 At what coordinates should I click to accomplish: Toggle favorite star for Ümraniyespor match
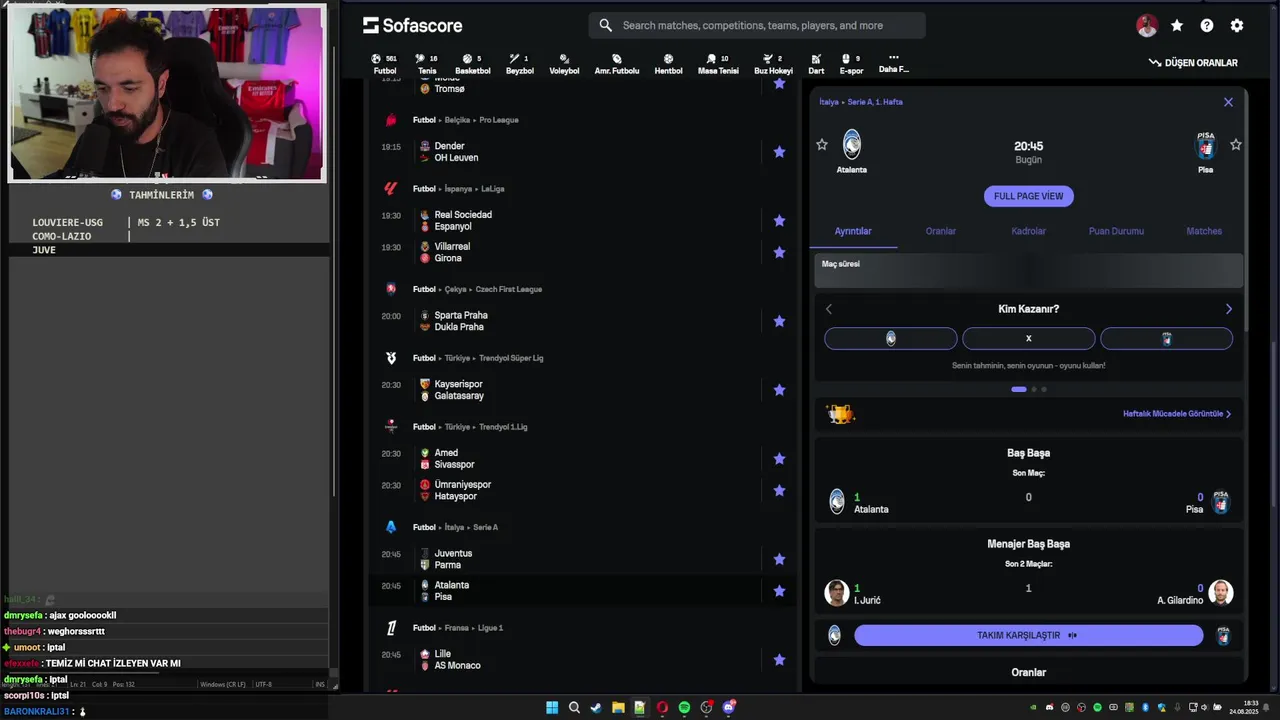point(779,490)
